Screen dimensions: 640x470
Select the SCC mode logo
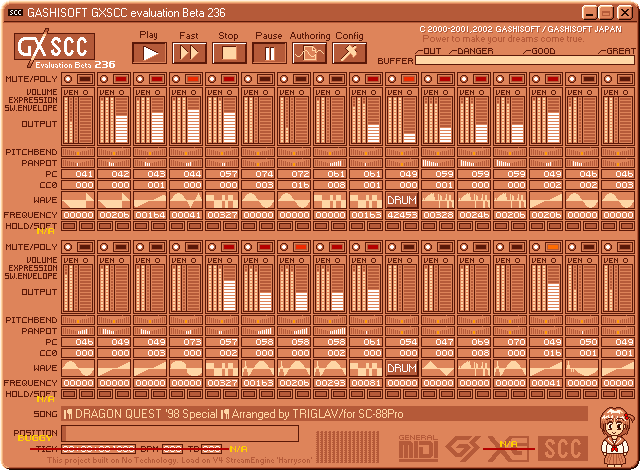tap(563, 448)
